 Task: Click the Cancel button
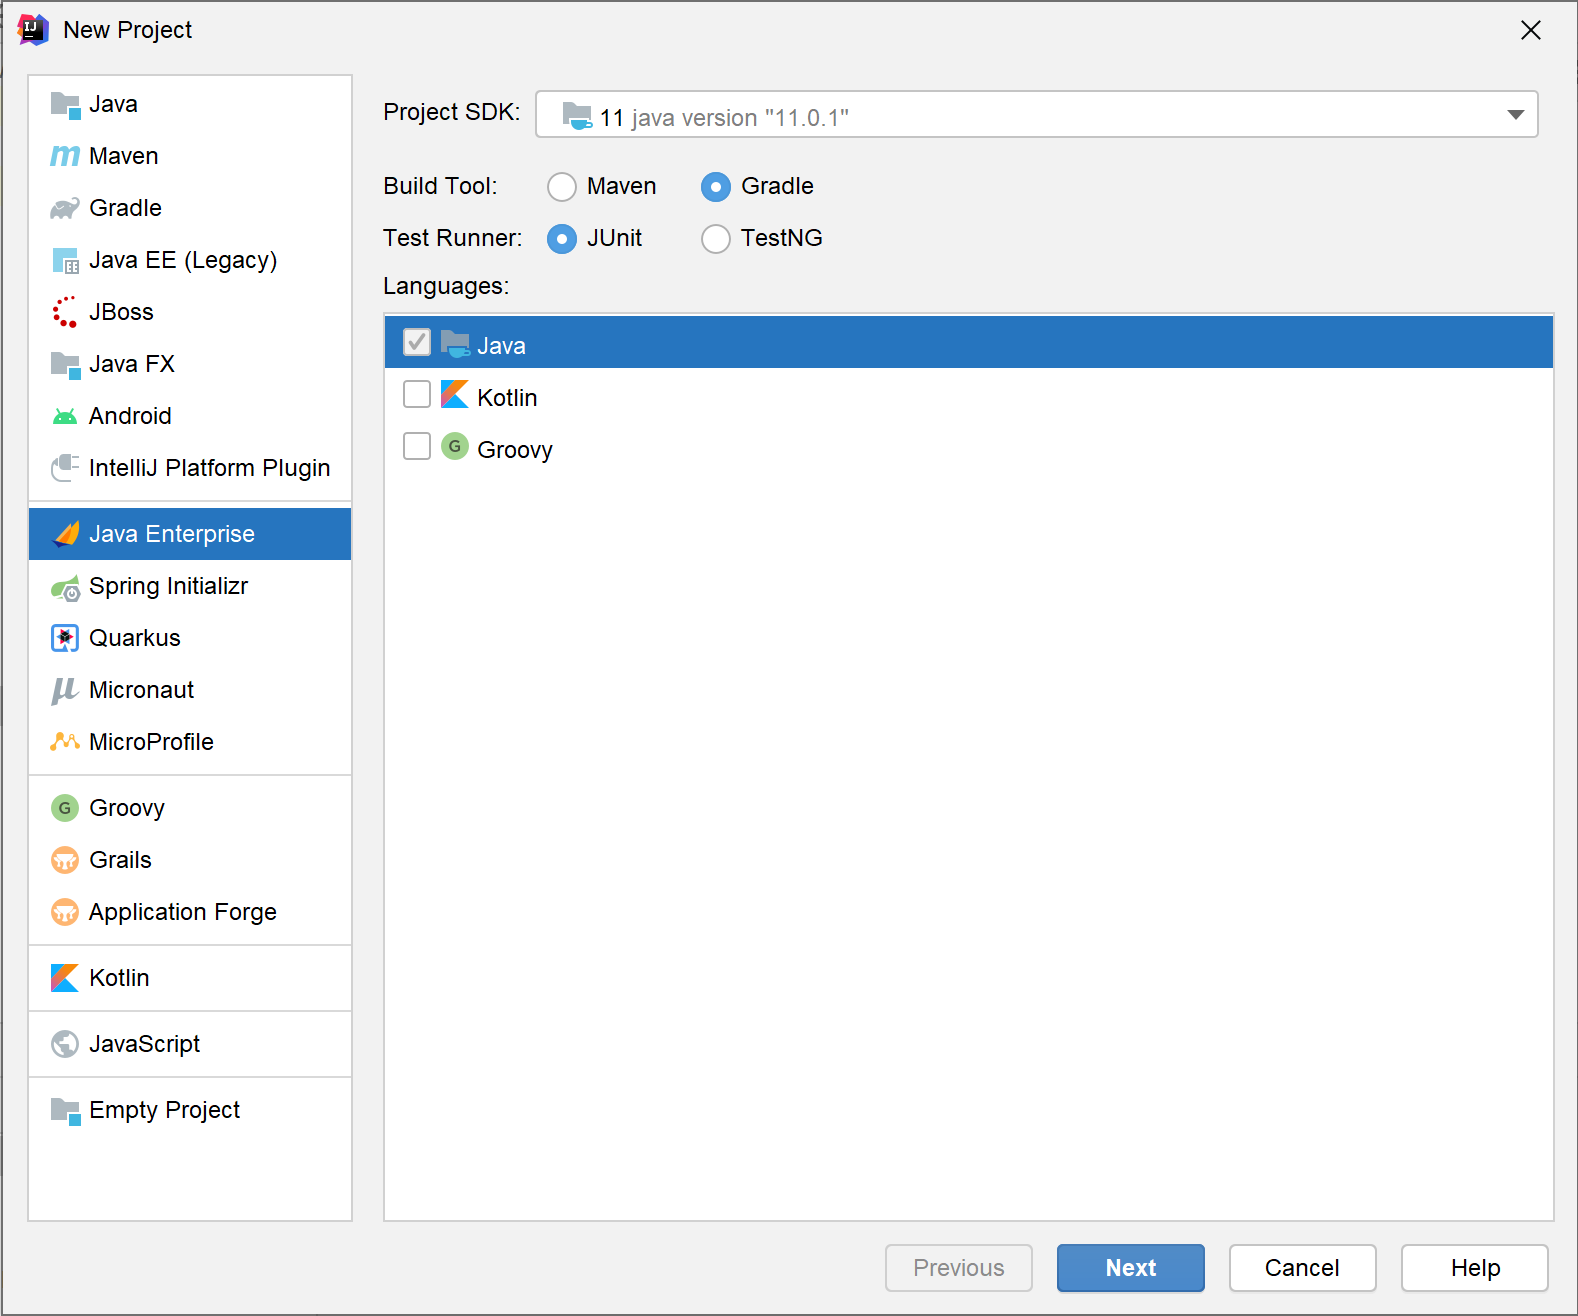click(1303, 1268)
